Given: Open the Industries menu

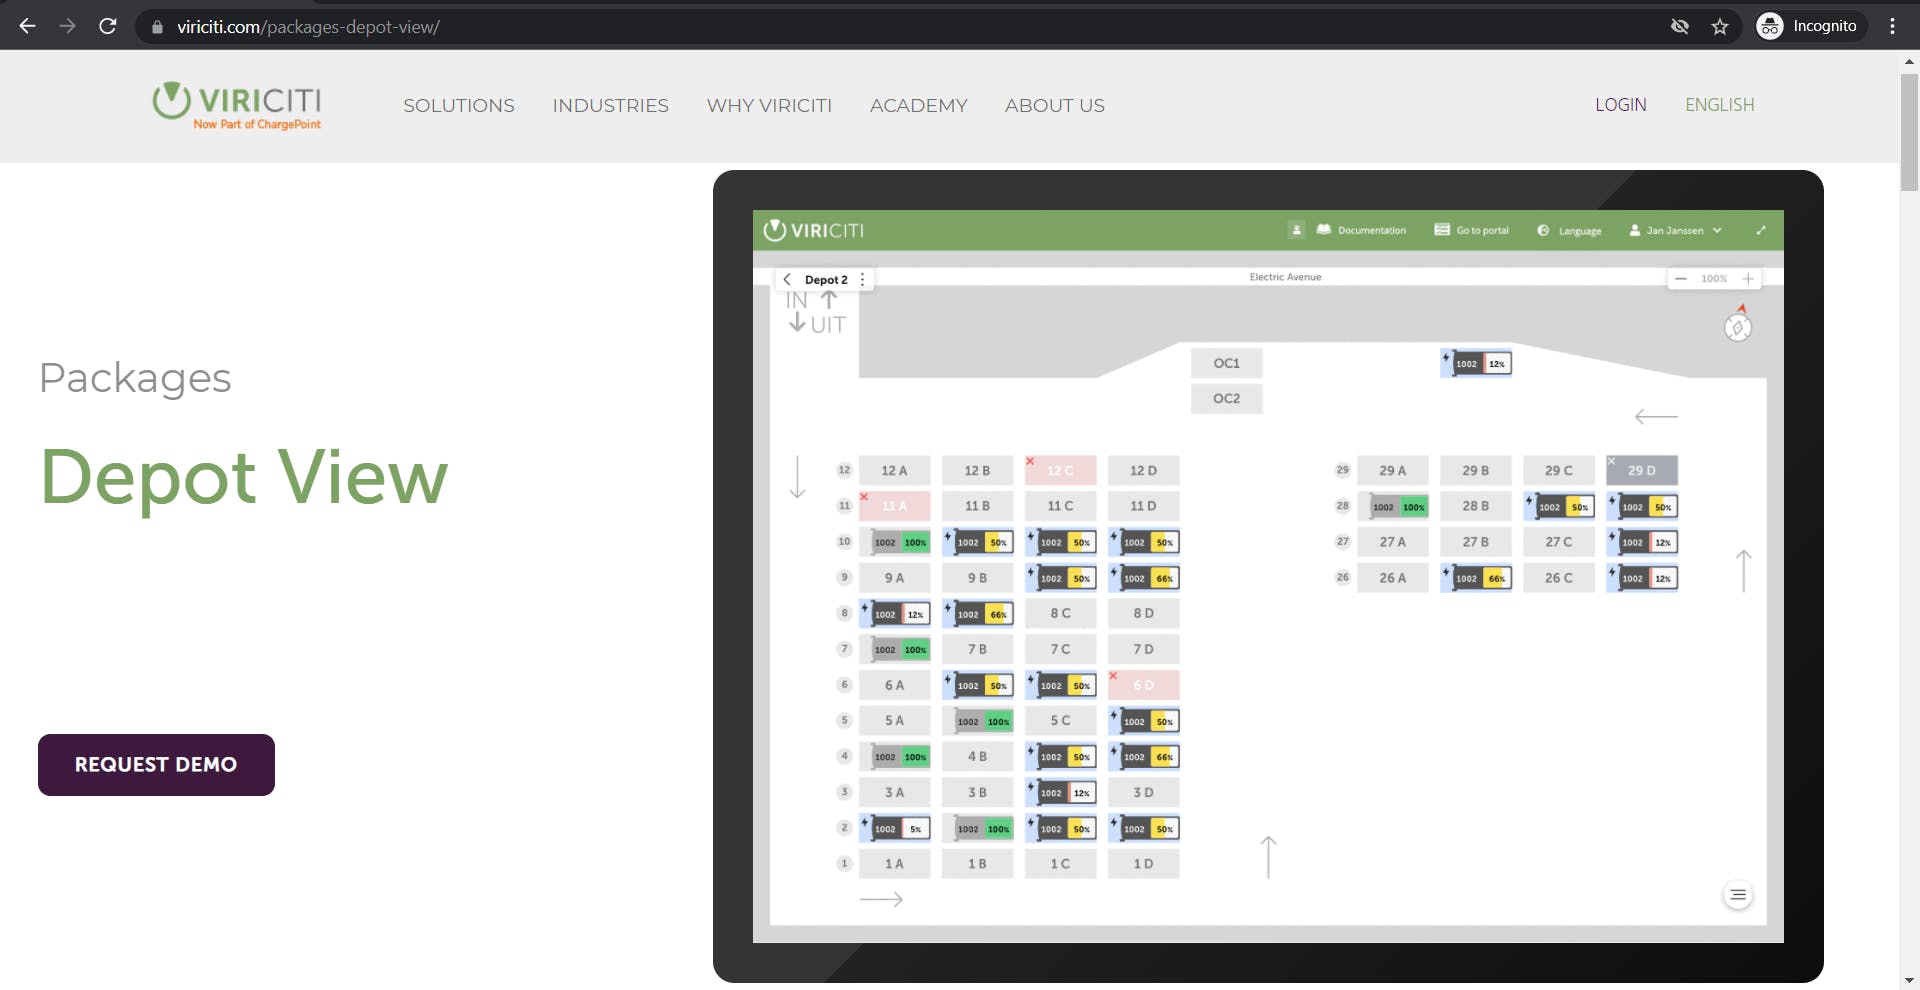Looking at the screenshot, I should (610, 105).
